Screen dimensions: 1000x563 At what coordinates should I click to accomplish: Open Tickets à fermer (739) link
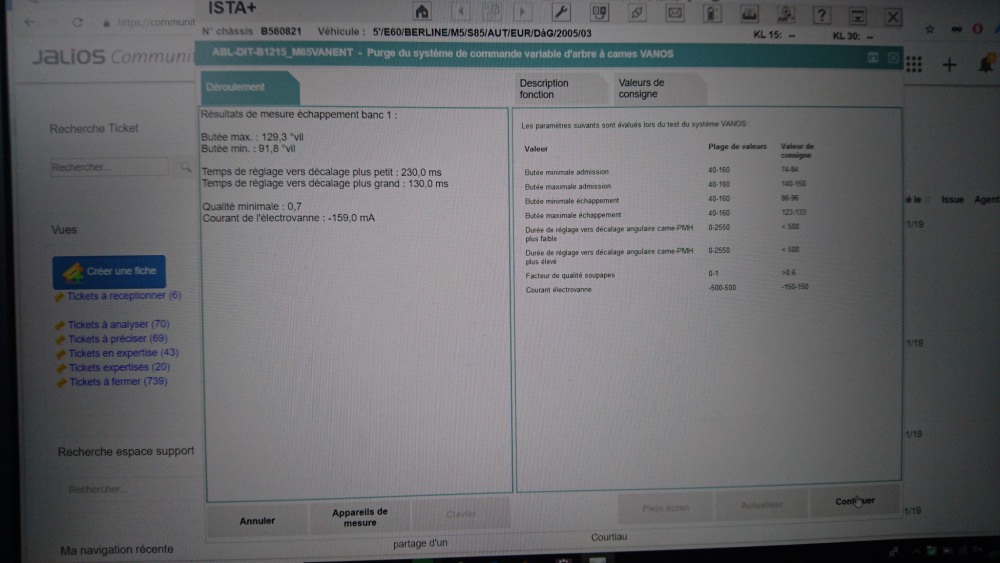(118, 382)
